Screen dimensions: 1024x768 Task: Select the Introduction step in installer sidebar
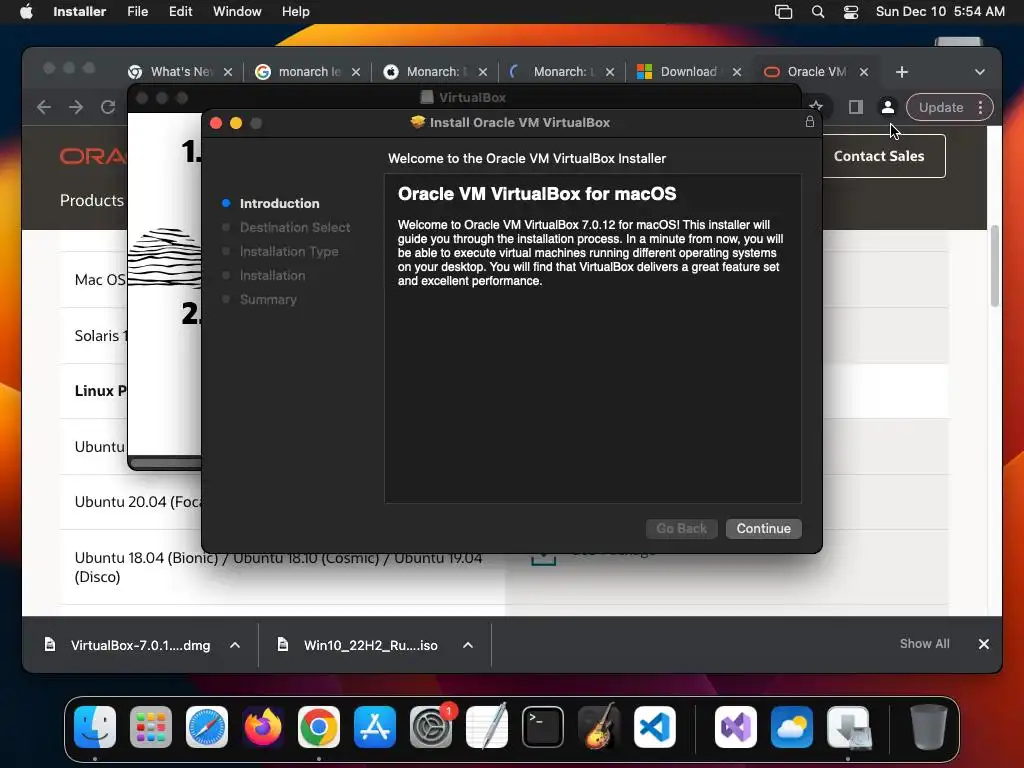click(x=279, y=203)
